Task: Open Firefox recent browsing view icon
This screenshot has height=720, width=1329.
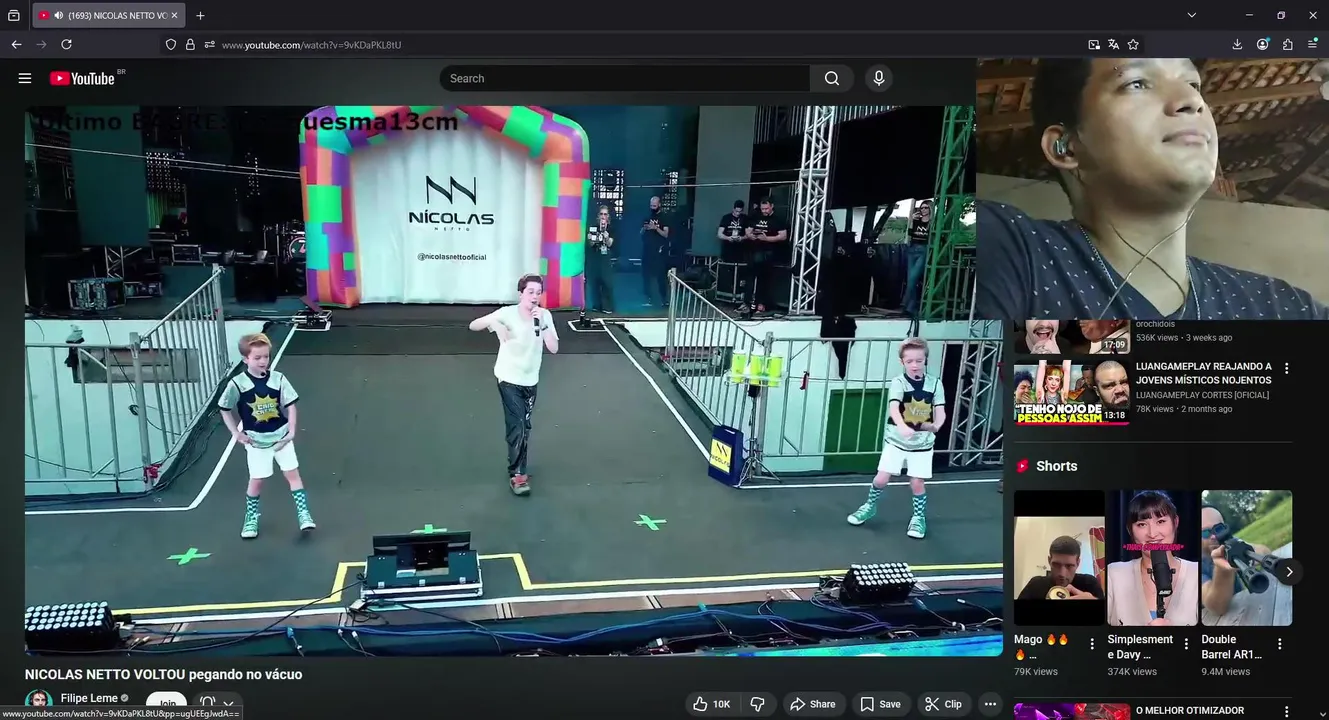Action: pyautogui.click(x=14, y=15)
